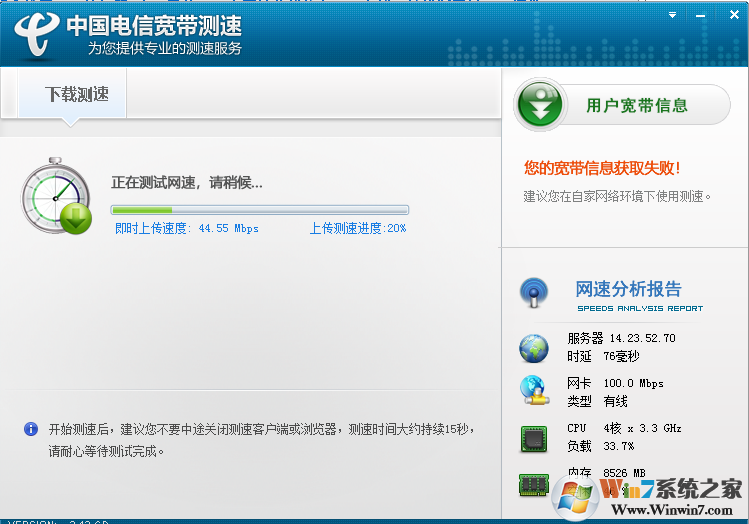The height and width of the screenshot is (524, 749).
Task: Select server IP 14.23.52.70 text
Action: pyautogui.click(x=642, y=338)
